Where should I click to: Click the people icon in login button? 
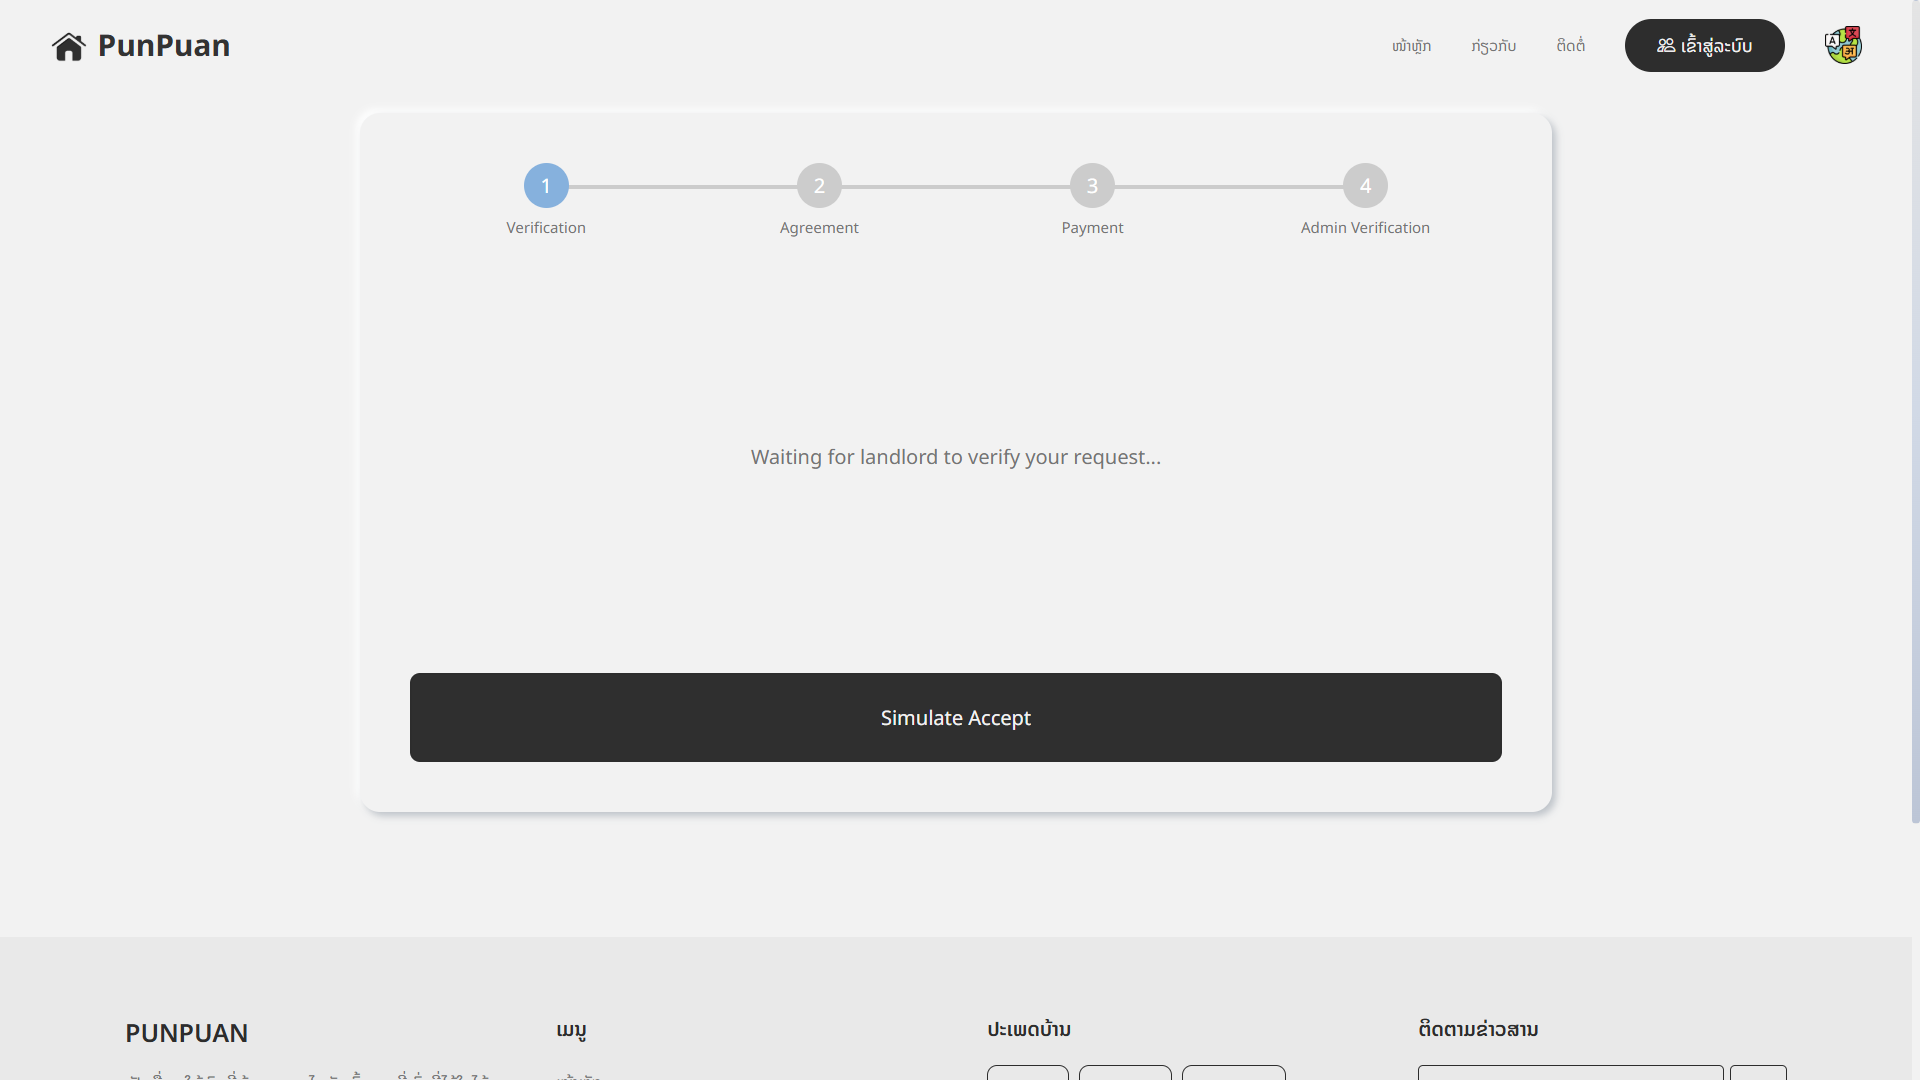tap(1665, 46)
